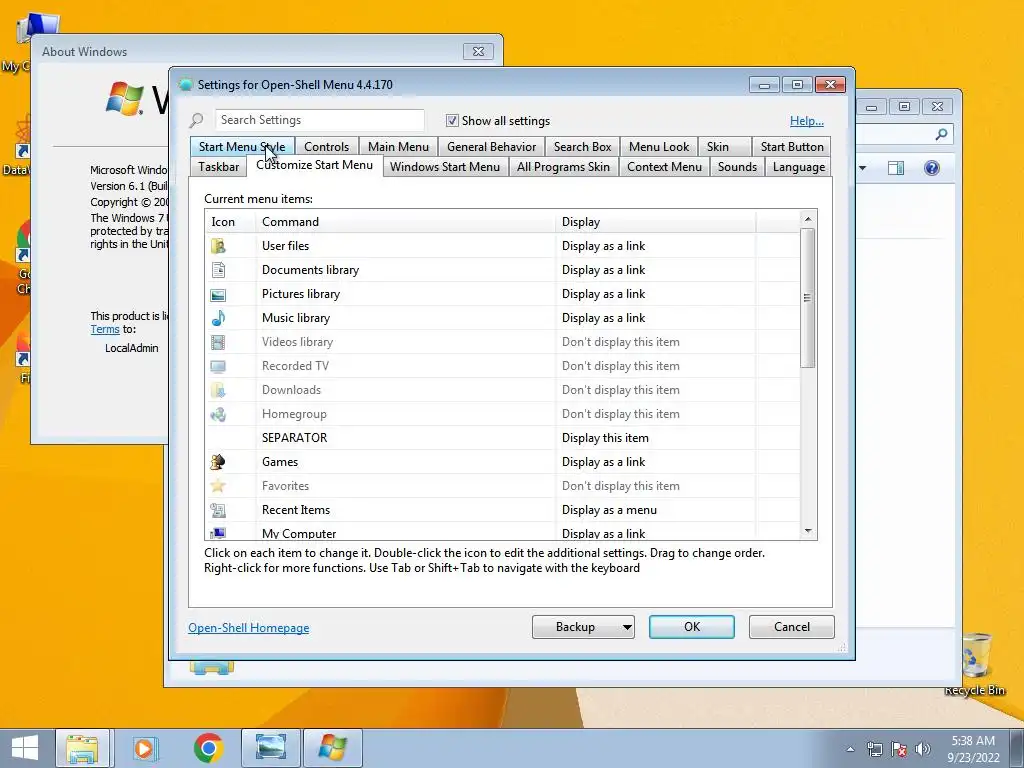
Task: Launch Google Chrome from the taskbar
Action: point(208,748)
